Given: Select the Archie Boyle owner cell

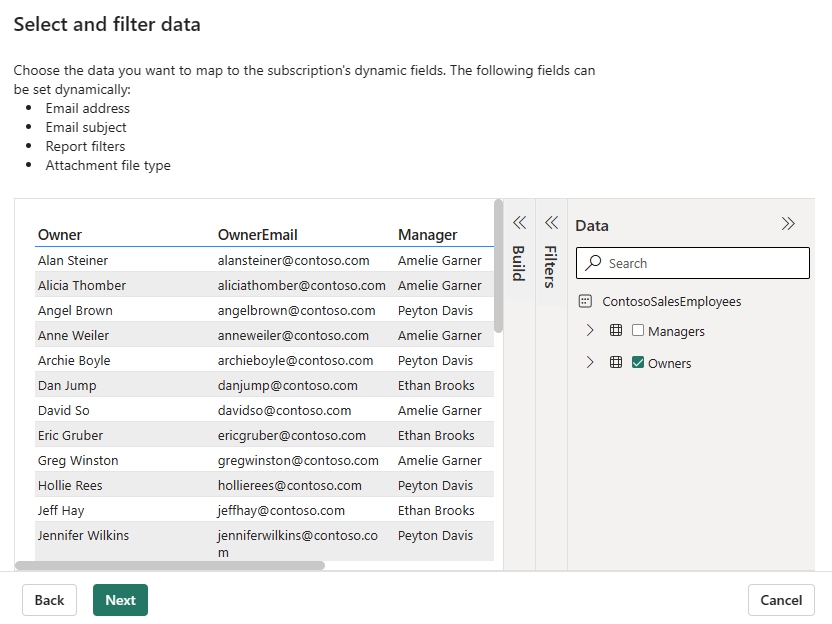Looking at the screenshot, I should 74,360.
